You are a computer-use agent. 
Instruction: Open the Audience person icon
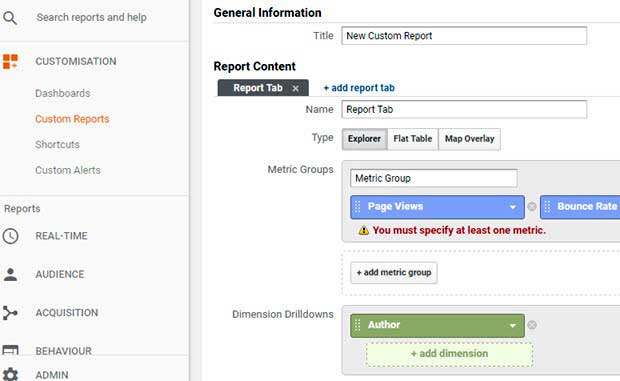tap(10, 274)
